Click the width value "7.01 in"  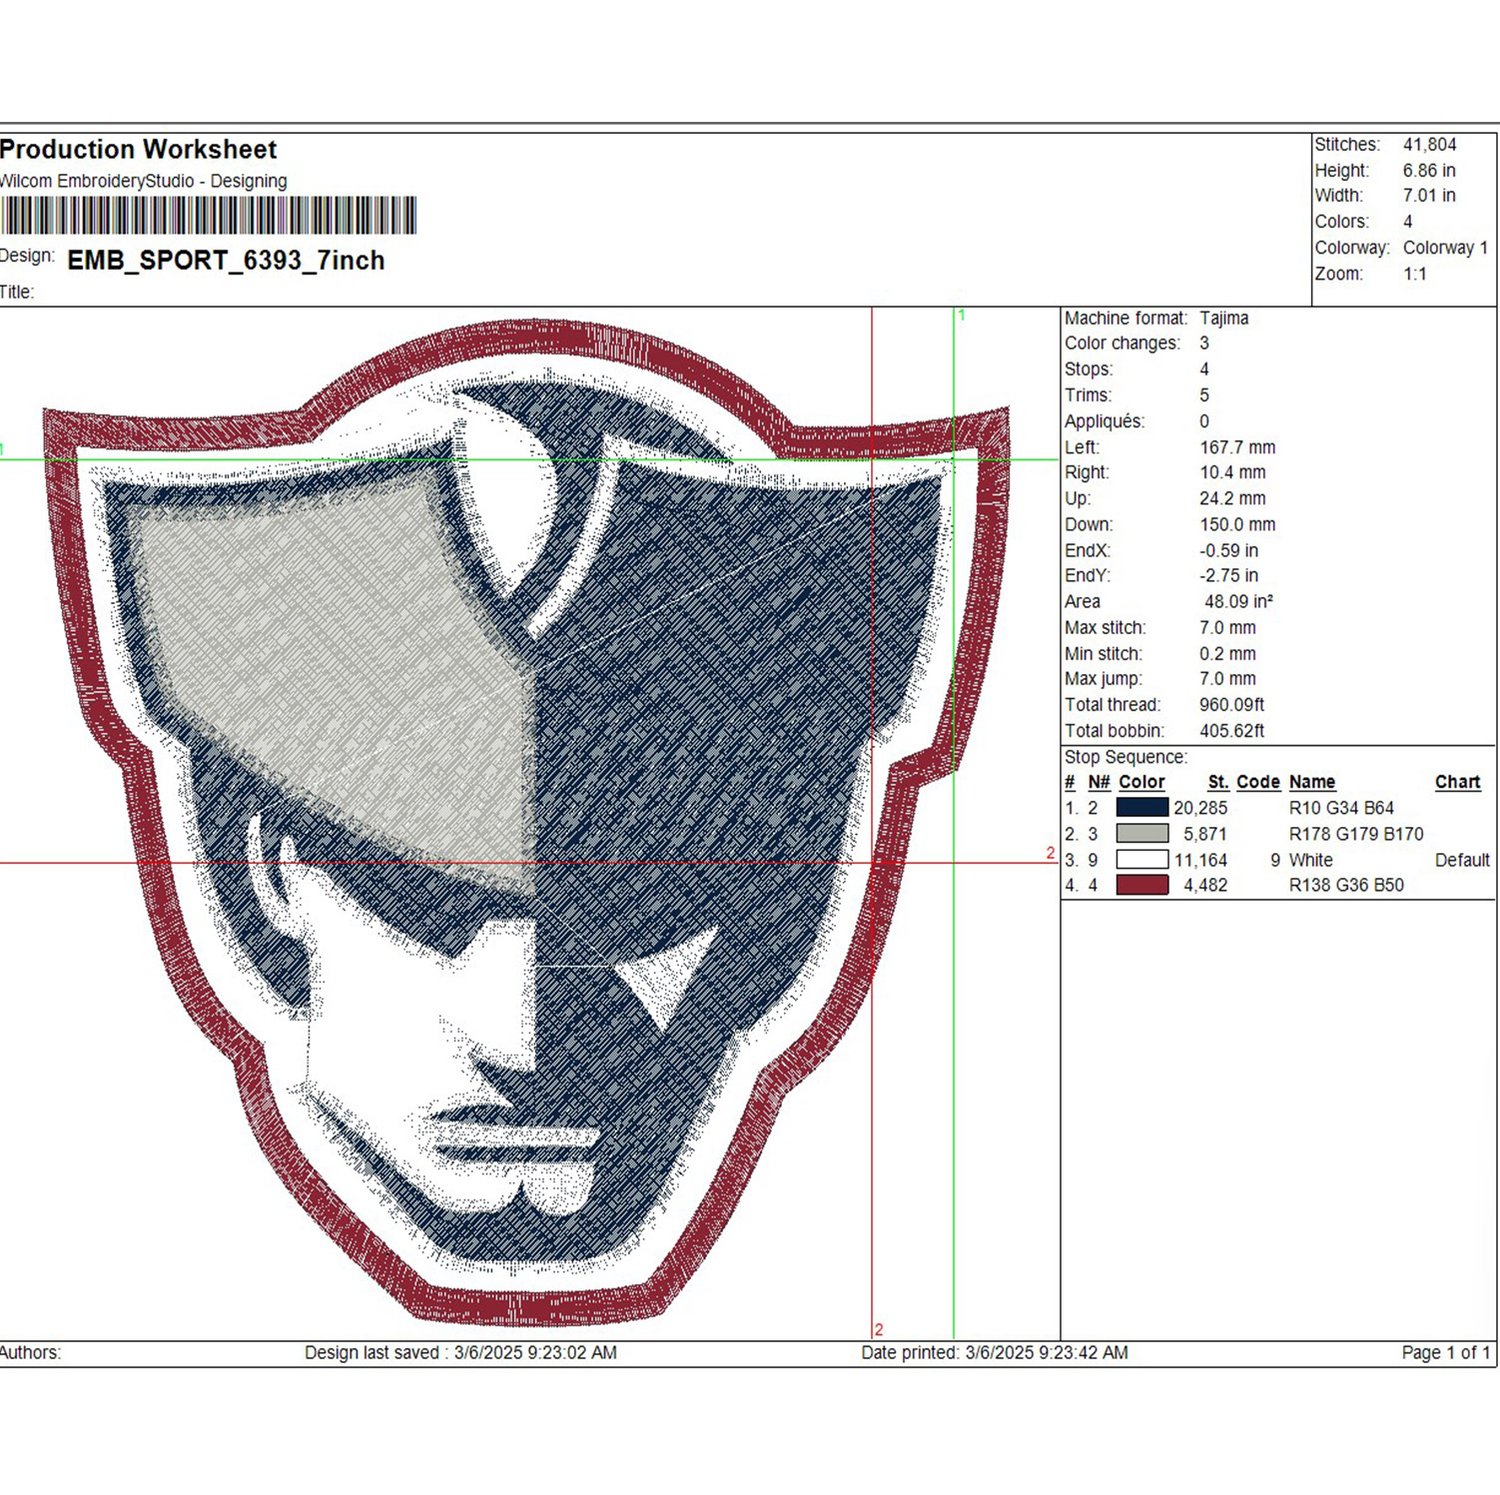pyautogui.click(x=1429, y=196)
